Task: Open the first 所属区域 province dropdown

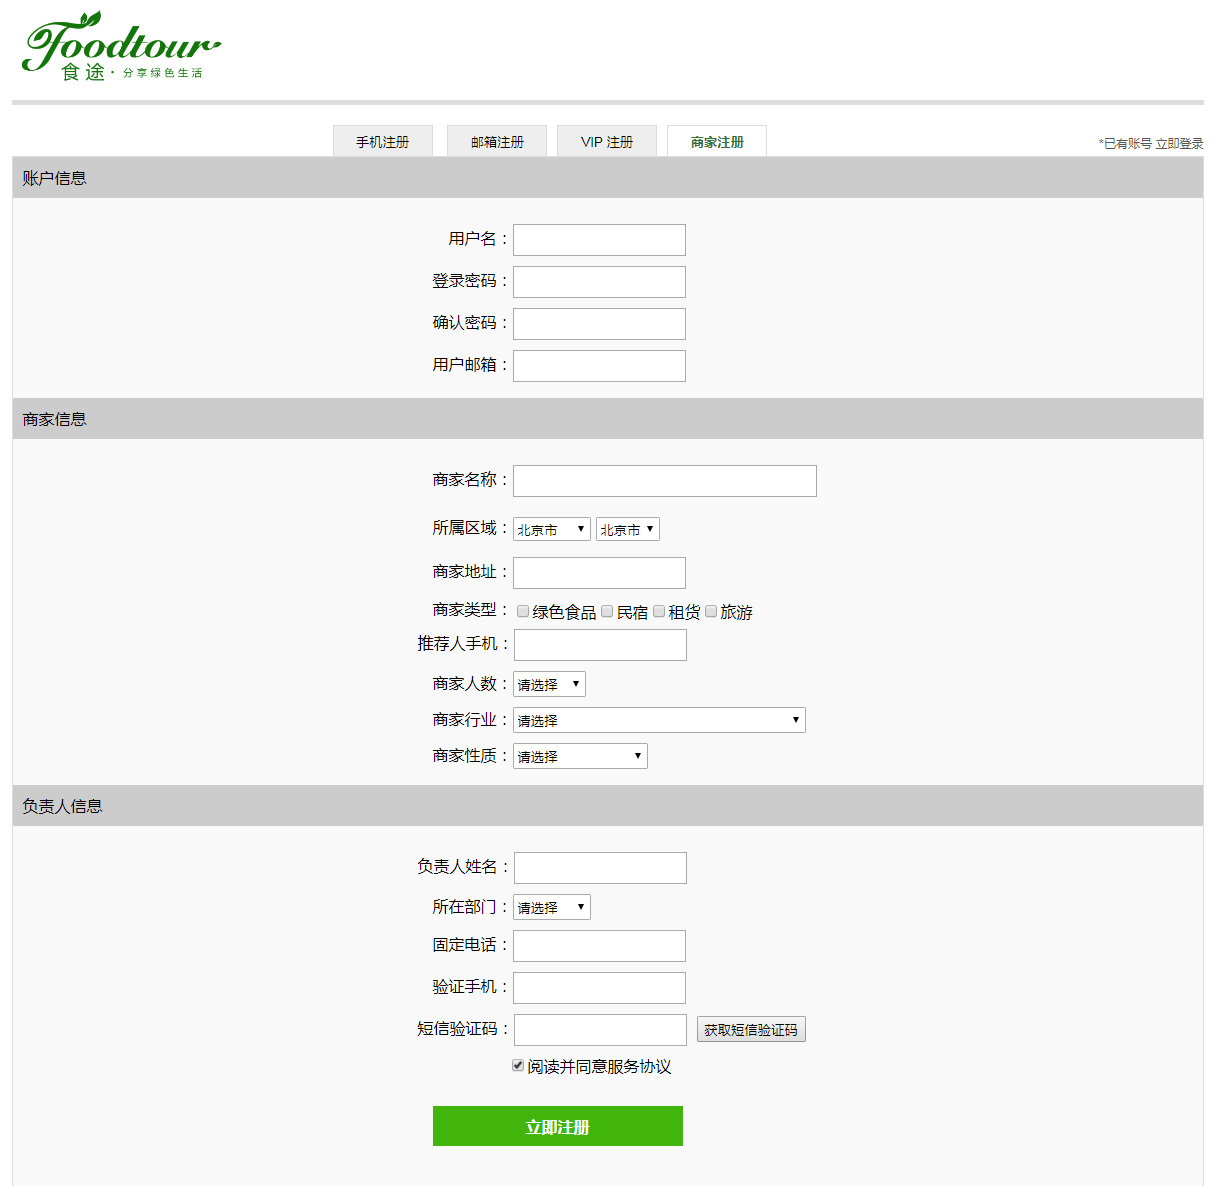Action: point(552,530)
